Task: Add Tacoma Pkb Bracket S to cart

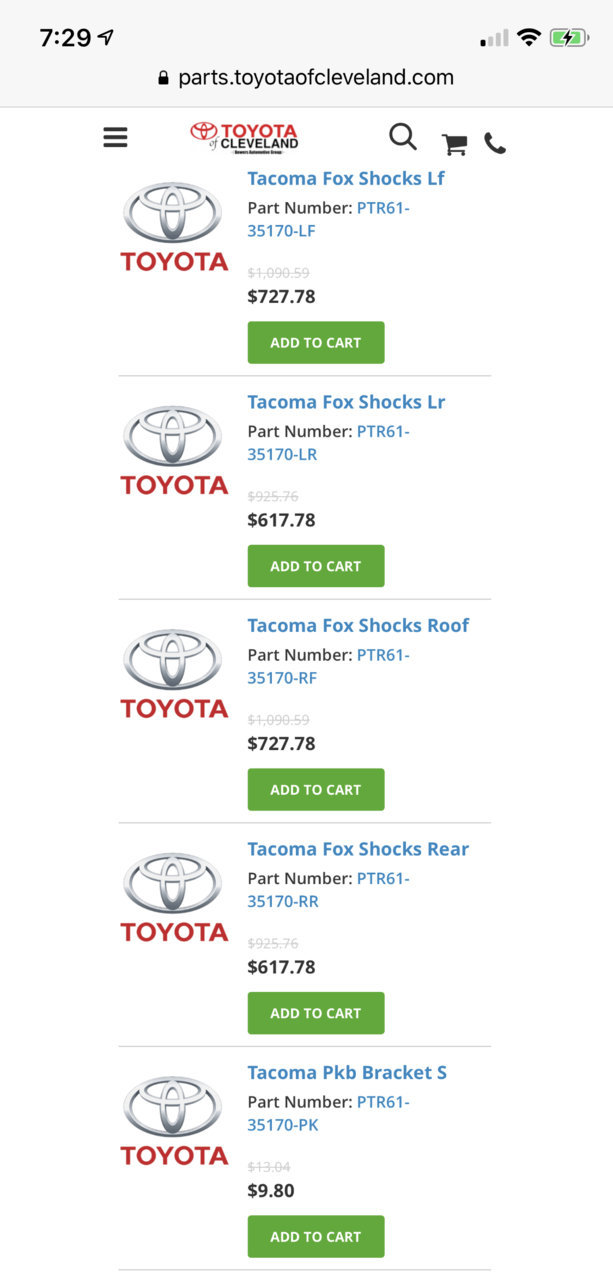Action: tap(316, 1237)
